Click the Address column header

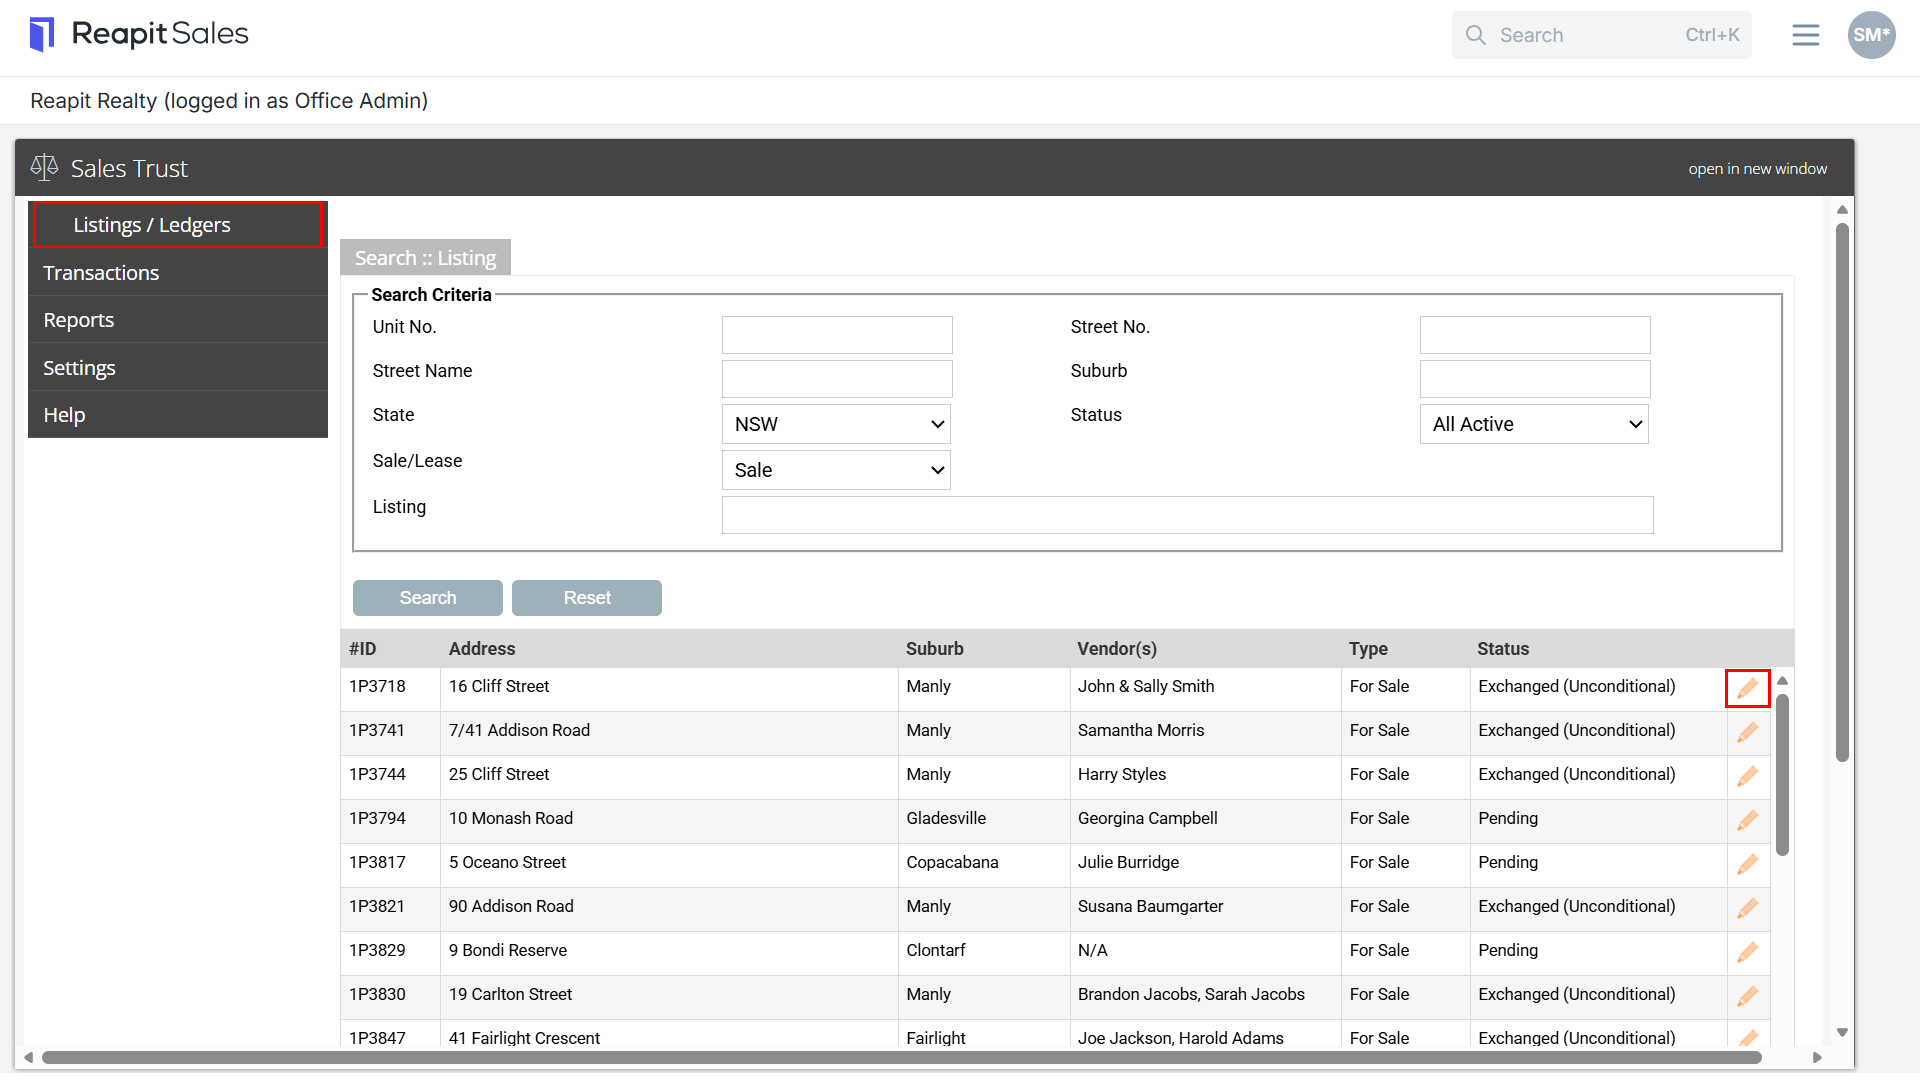coord(482,649)
